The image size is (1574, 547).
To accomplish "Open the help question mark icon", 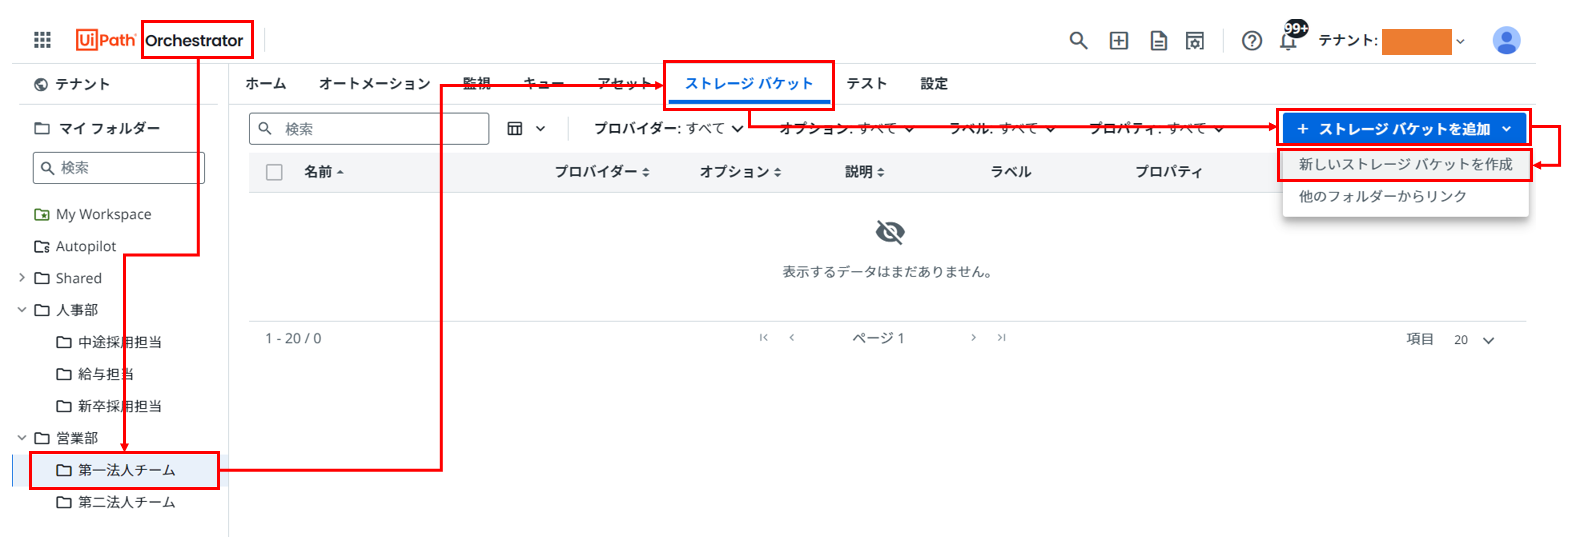I will point(1251,40).
